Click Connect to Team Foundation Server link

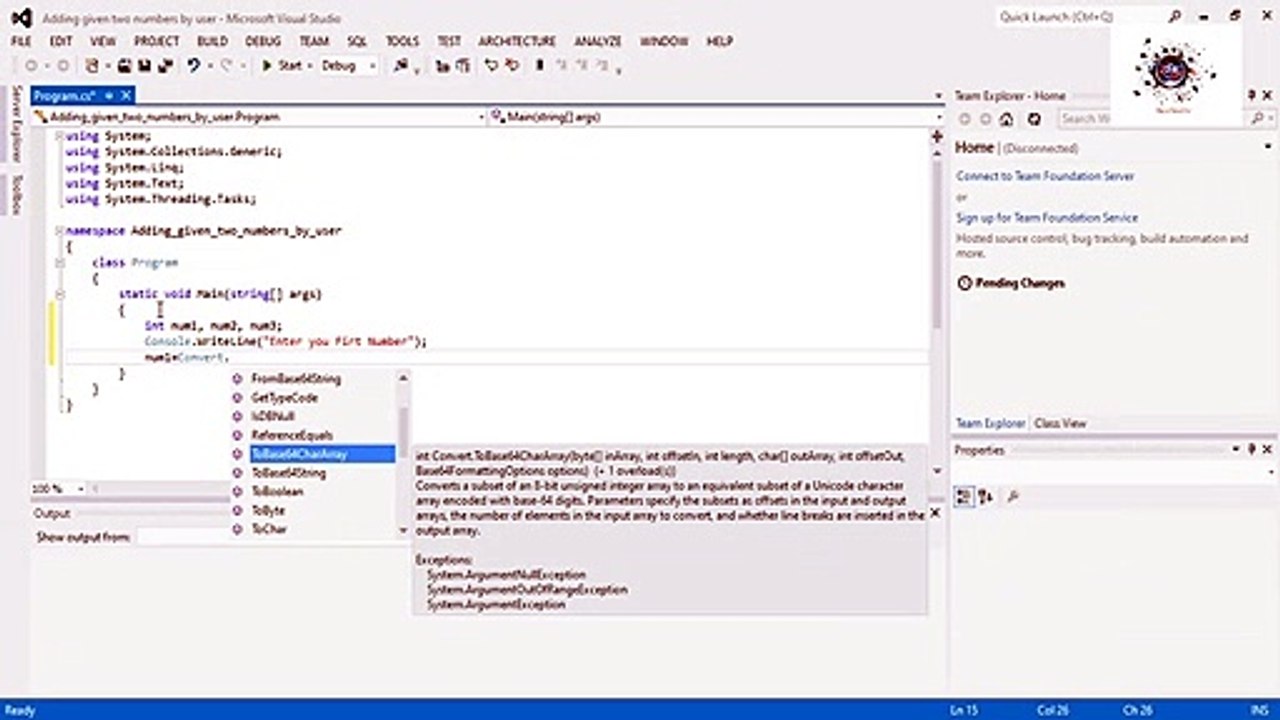(x=1045, y=176)
